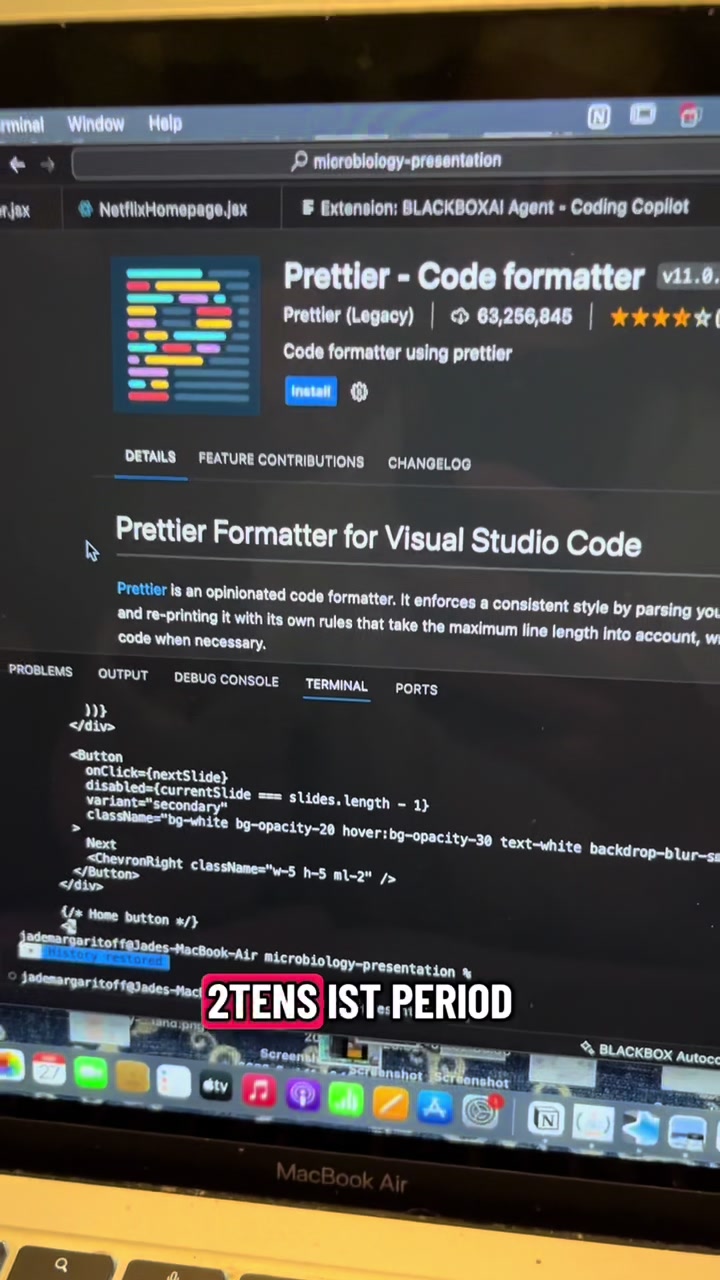Click the Install button for Prettier
The height and width of the screenshot is (1280, 720).
tap(310, 391)
